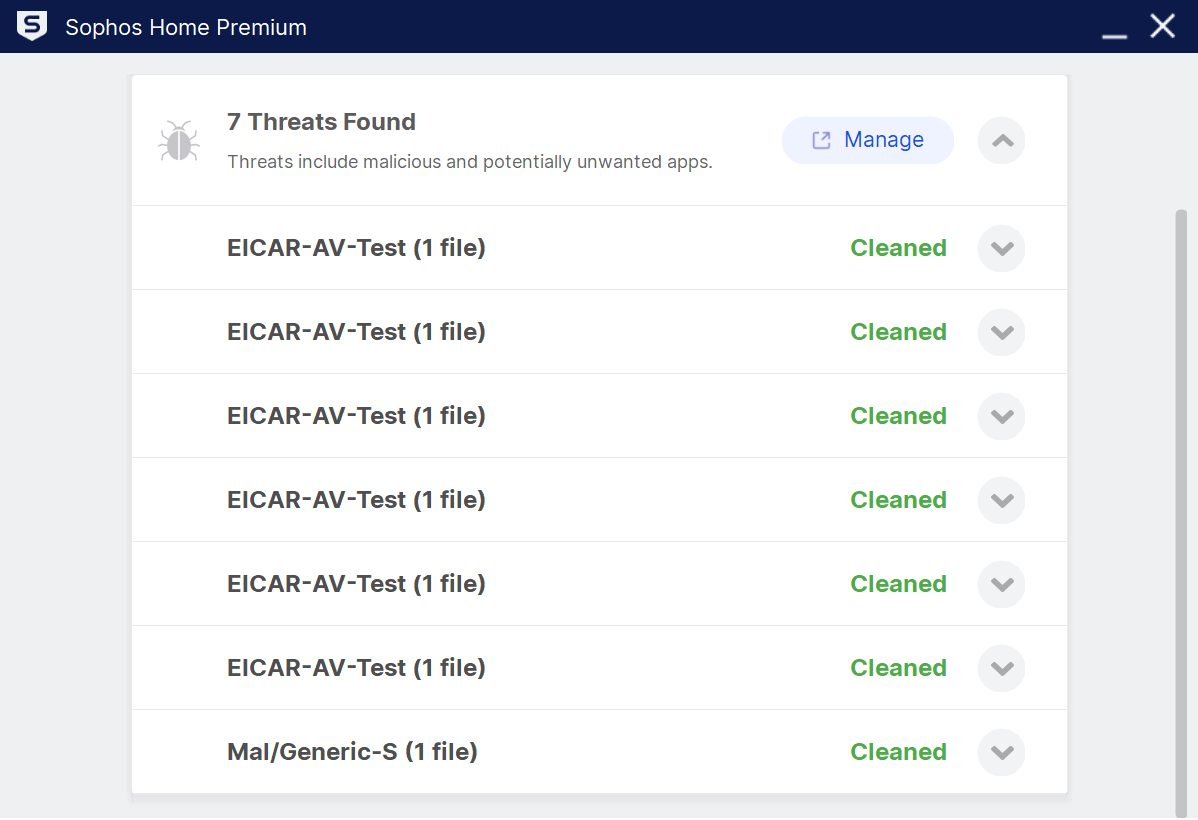Click the "7 Threats Found" heading
This screenshot has height=820, width=1198.
[x=321, y=121]
